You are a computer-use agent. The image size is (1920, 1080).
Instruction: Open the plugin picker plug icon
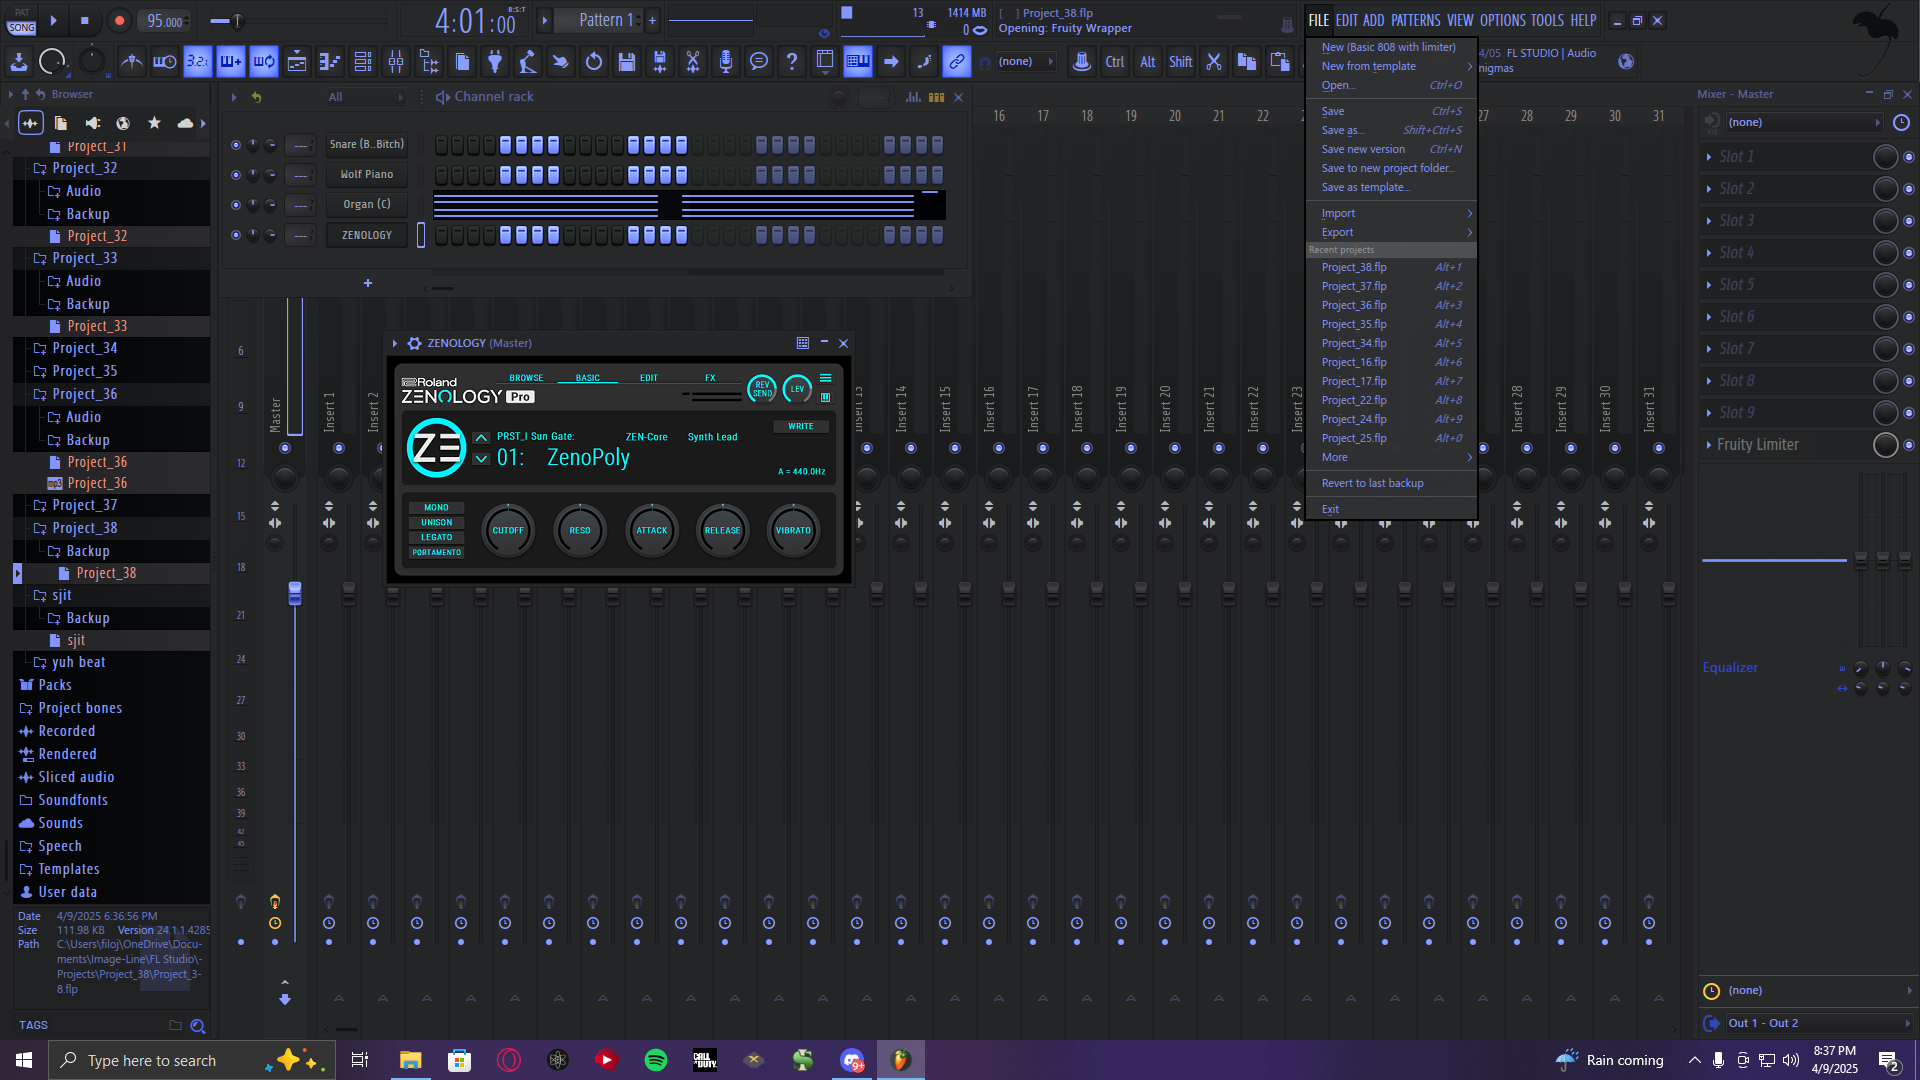click(x=494, y=62)
